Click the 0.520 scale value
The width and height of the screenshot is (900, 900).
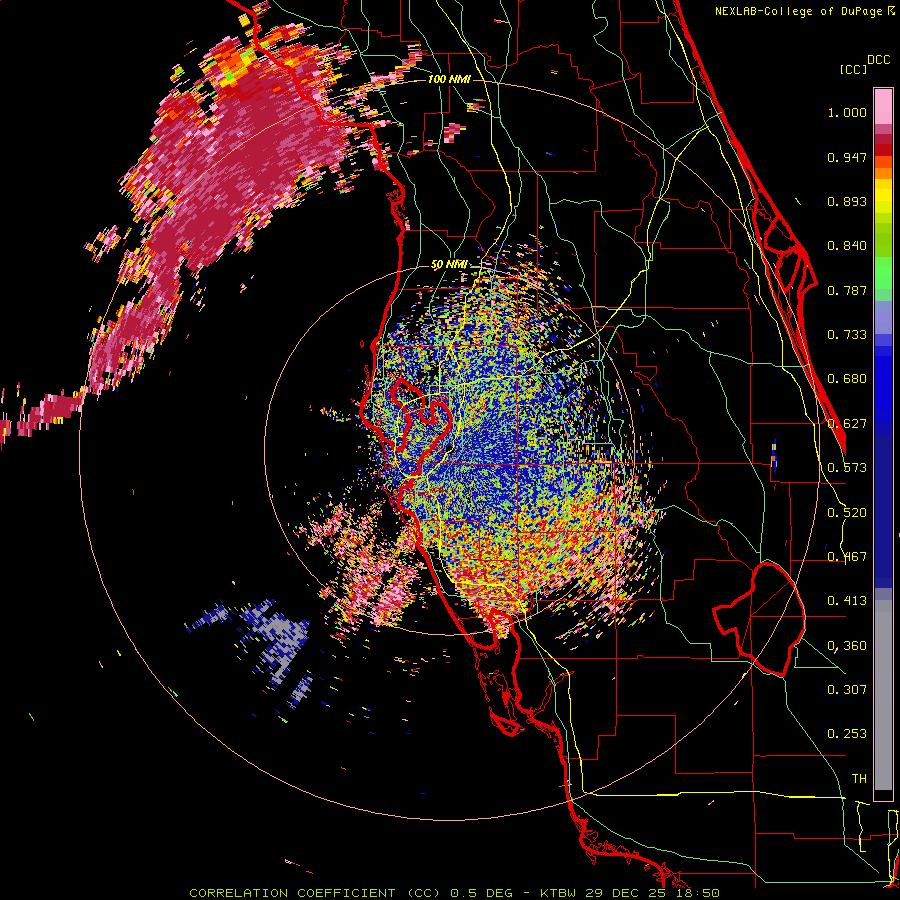click(847, 513)
